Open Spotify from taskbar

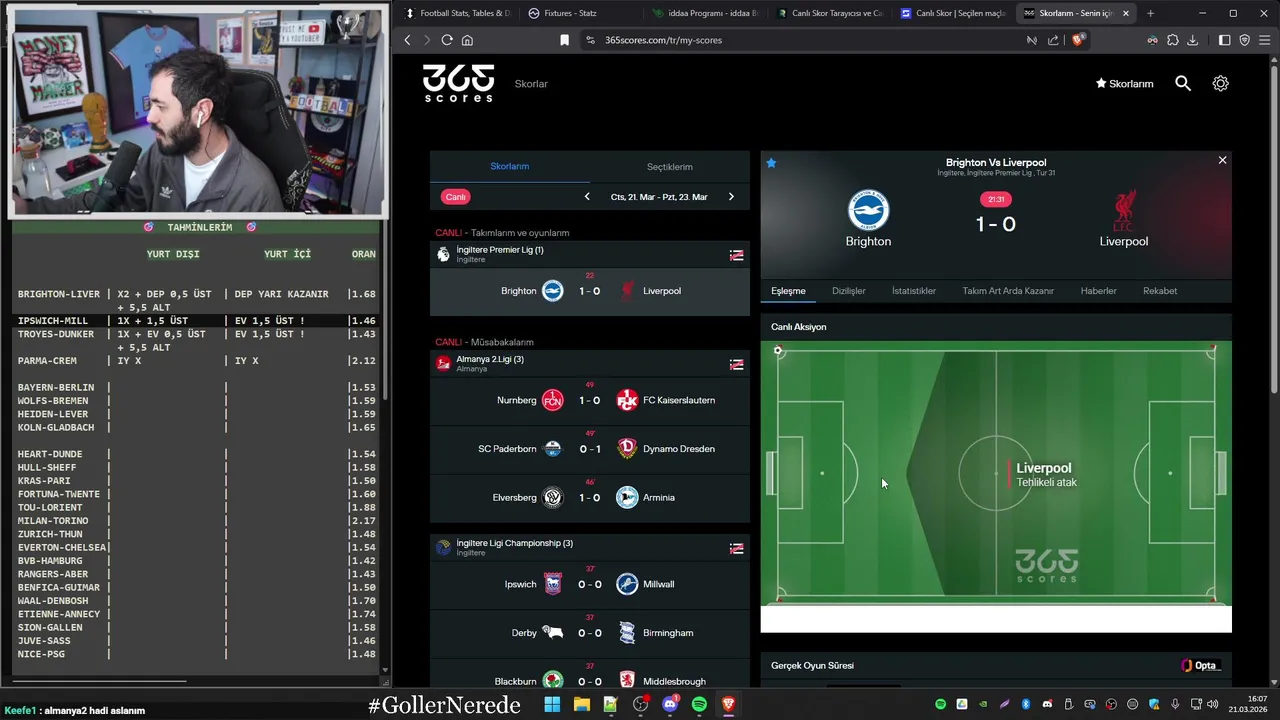(x=699, y=704)
